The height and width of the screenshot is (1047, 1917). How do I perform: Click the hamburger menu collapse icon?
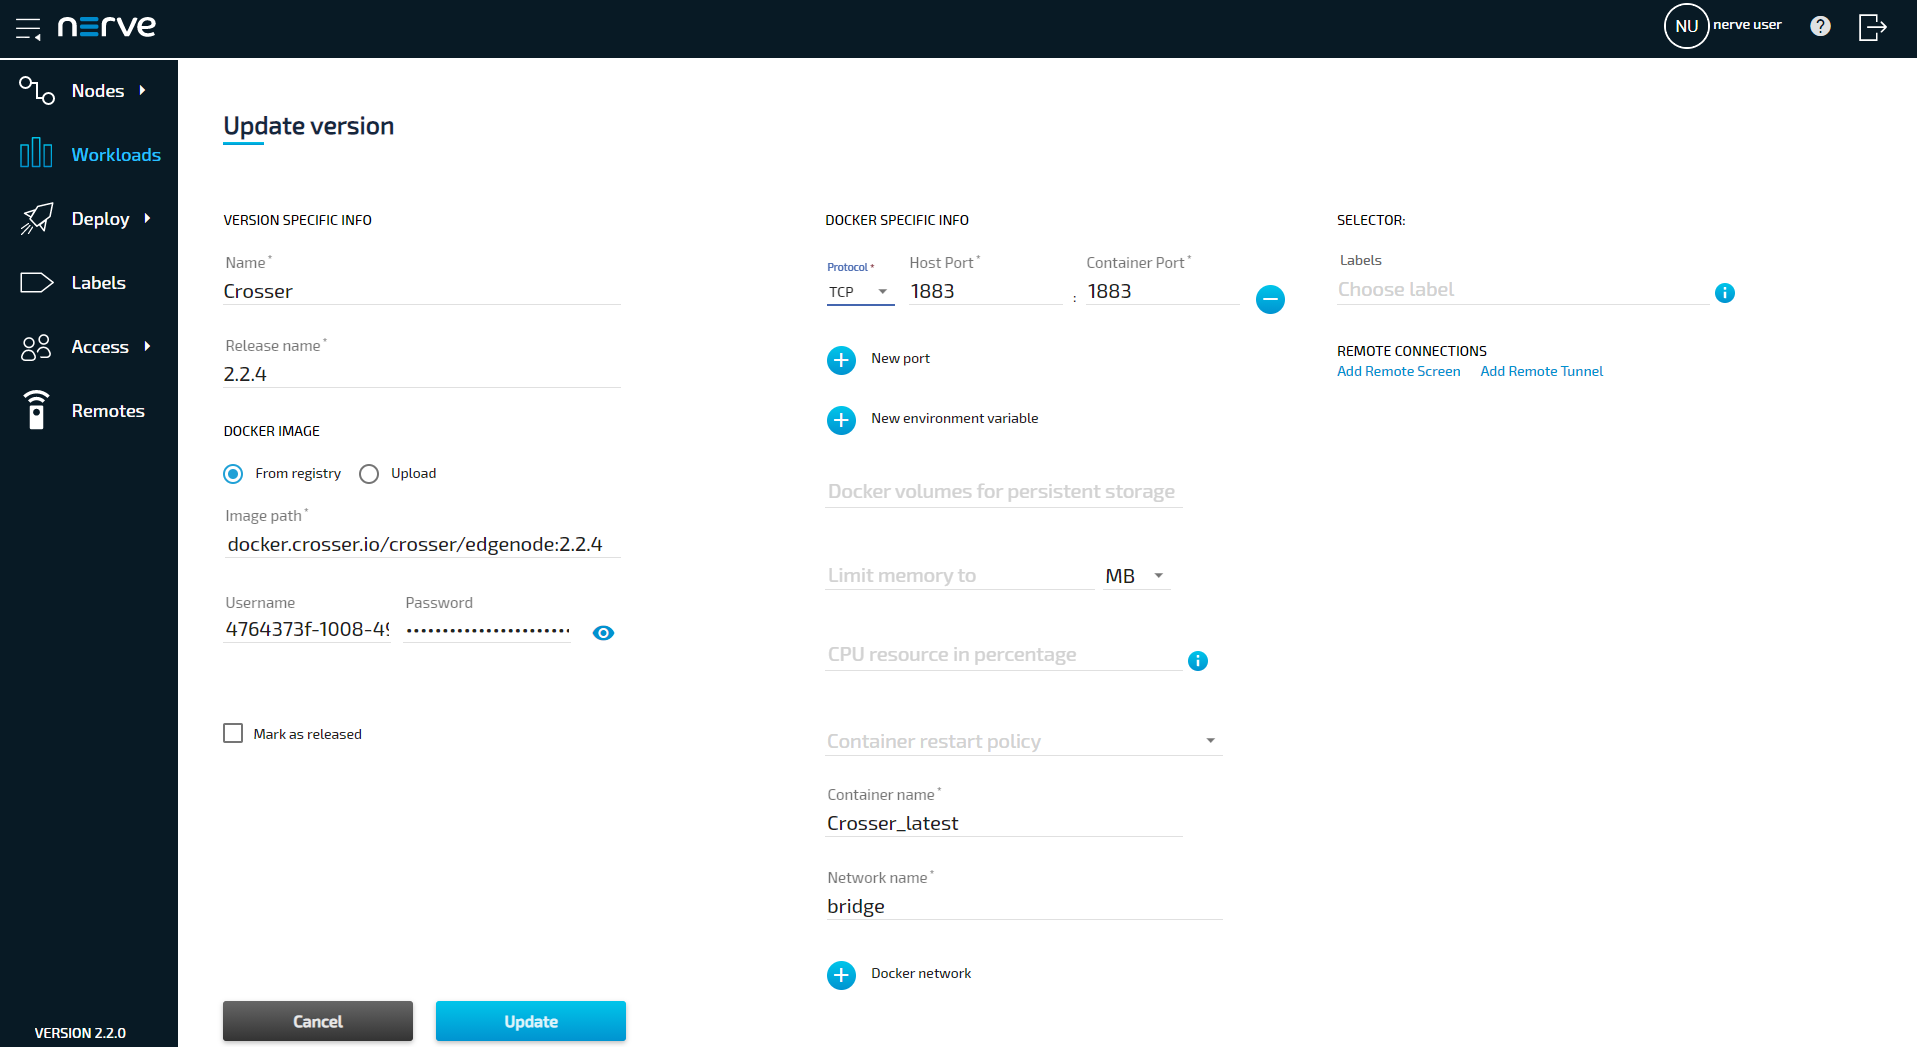point(28,28)
